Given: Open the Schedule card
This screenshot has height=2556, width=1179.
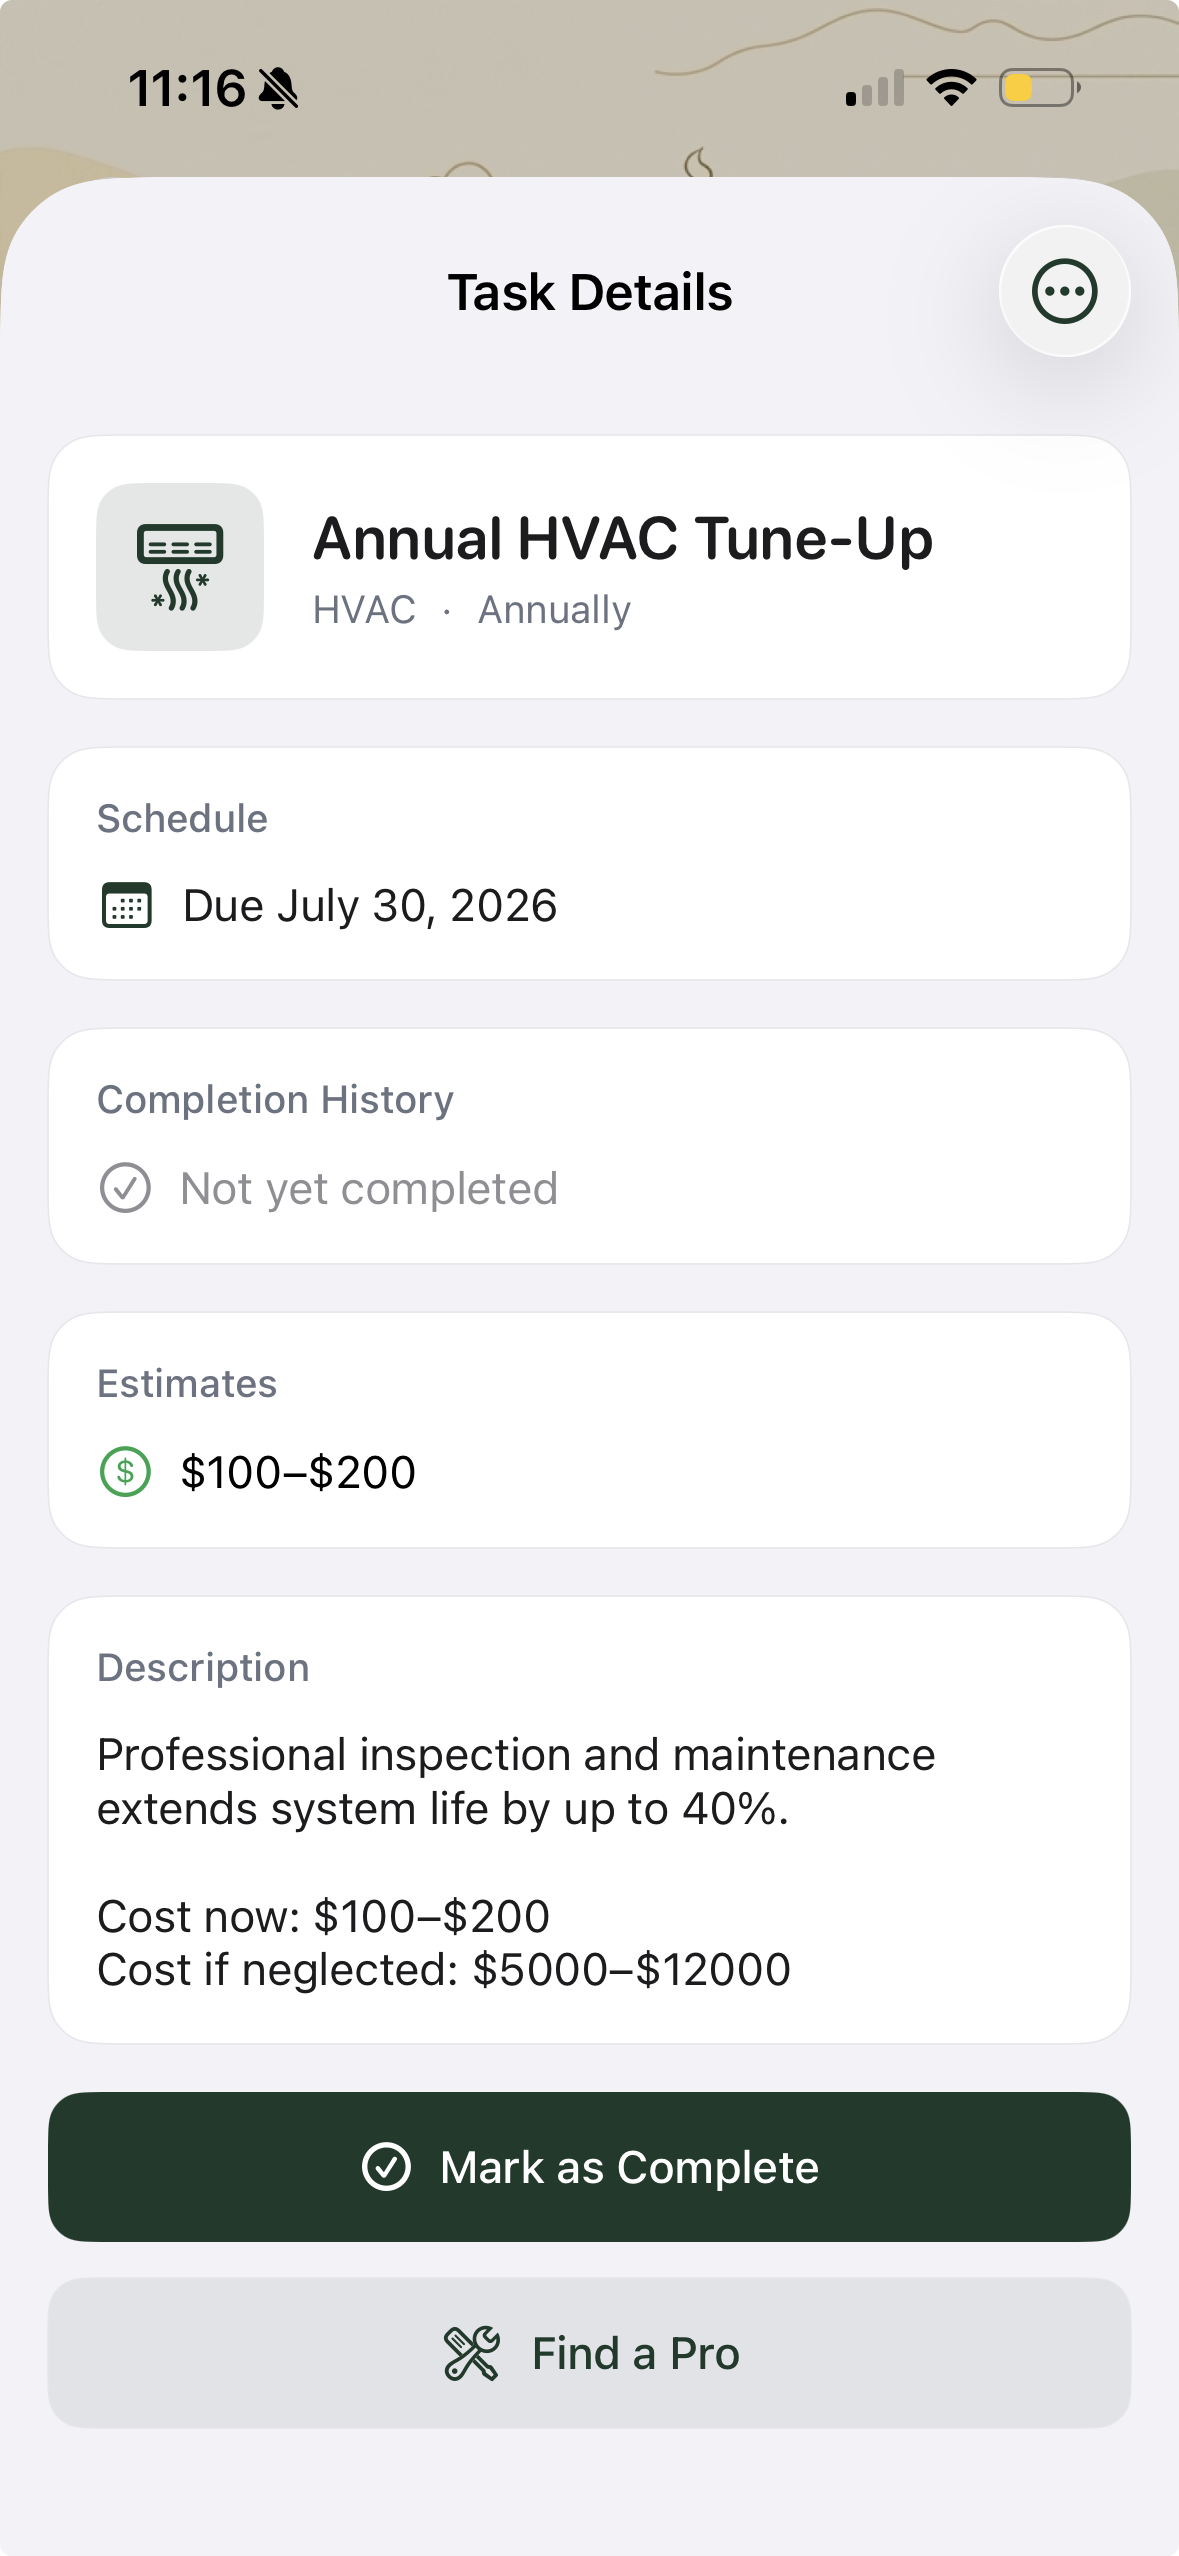Looking at the screenshot, I should pyautogui.click(x=589, y=864).
